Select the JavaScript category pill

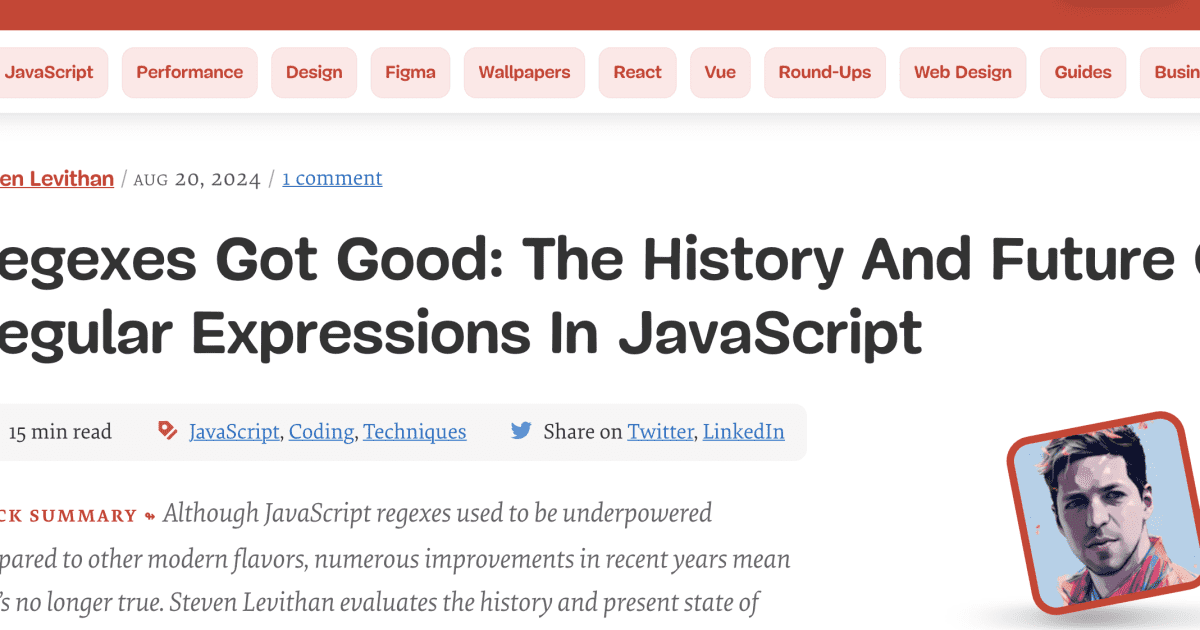click(x=48, y=72)
